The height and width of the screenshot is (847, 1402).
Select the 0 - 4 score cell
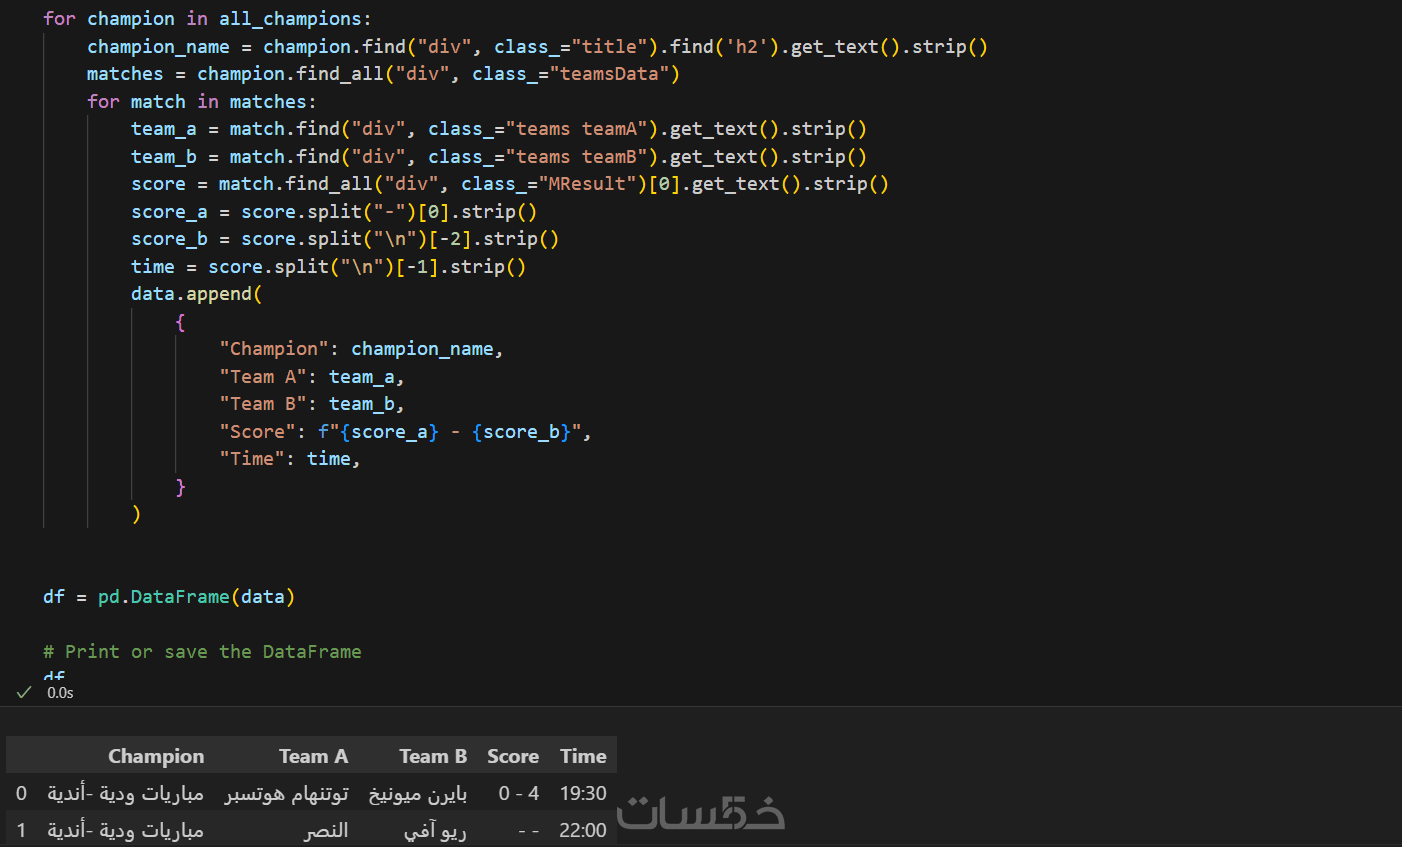(519, 793)
